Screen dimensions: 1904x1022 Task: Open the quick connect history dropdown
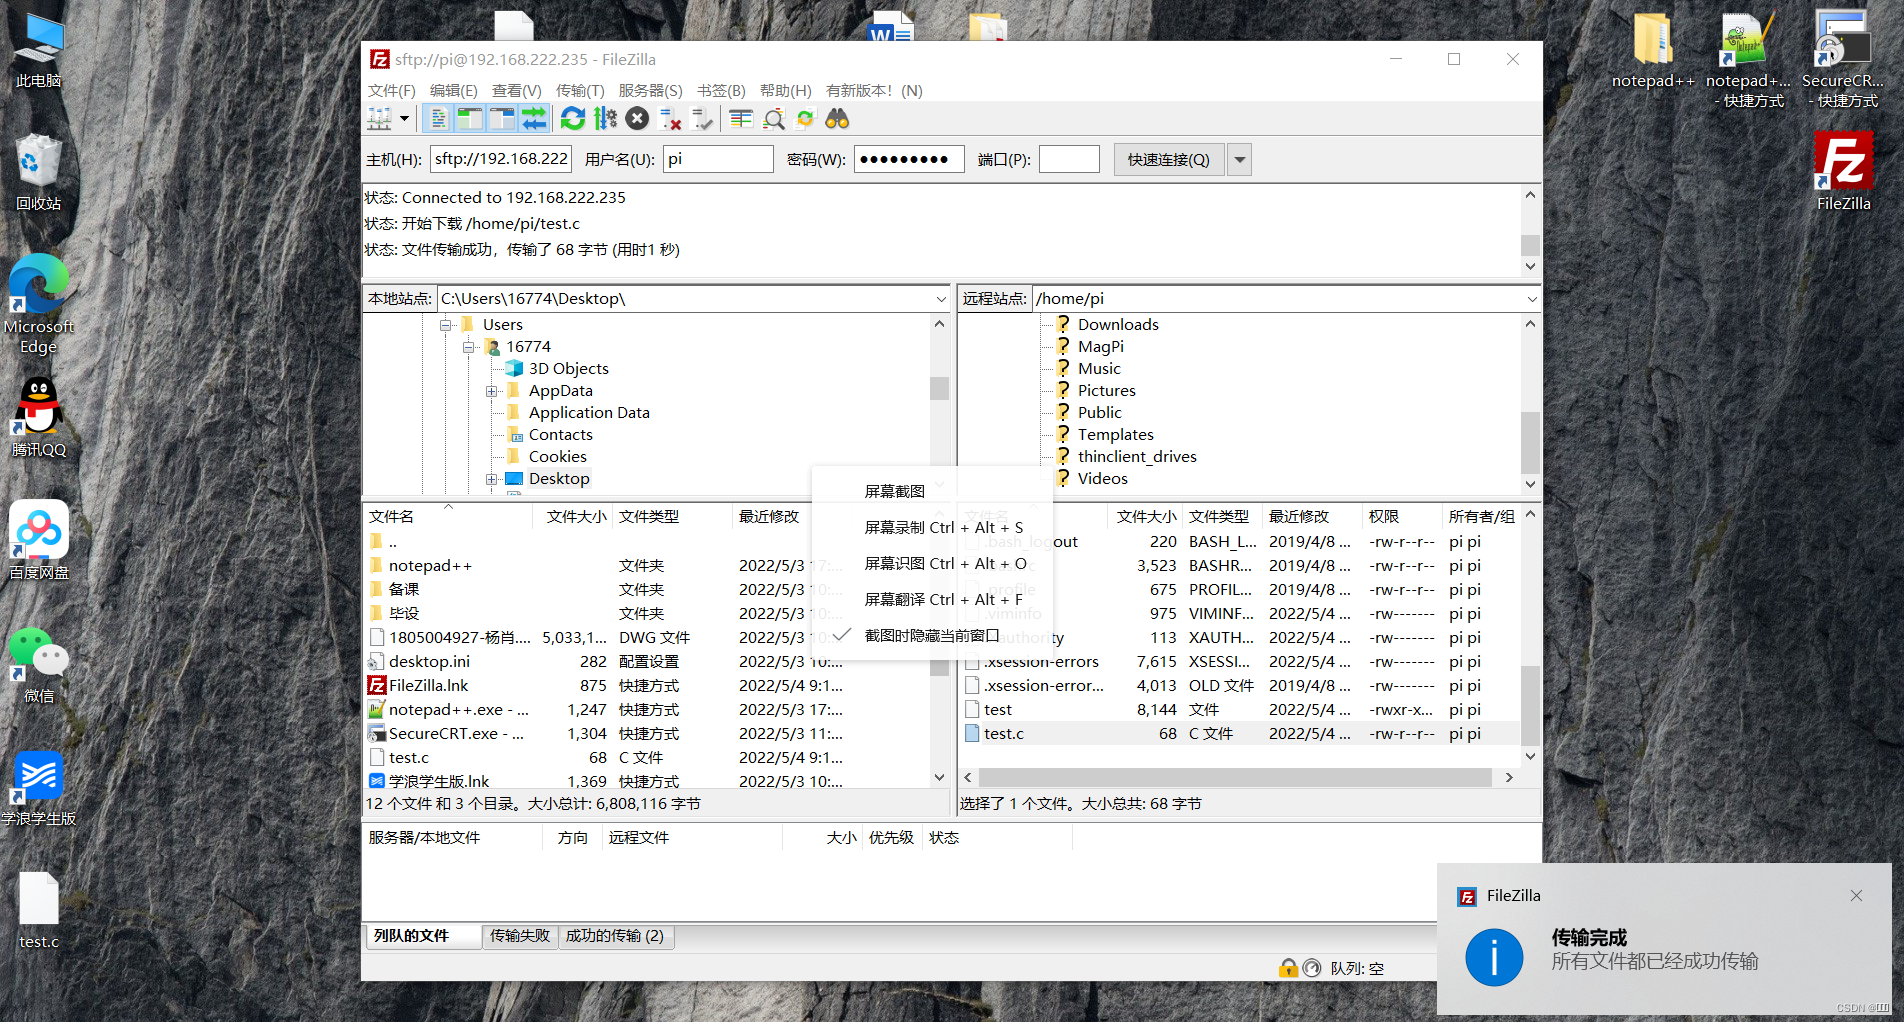pos(1240,159)
